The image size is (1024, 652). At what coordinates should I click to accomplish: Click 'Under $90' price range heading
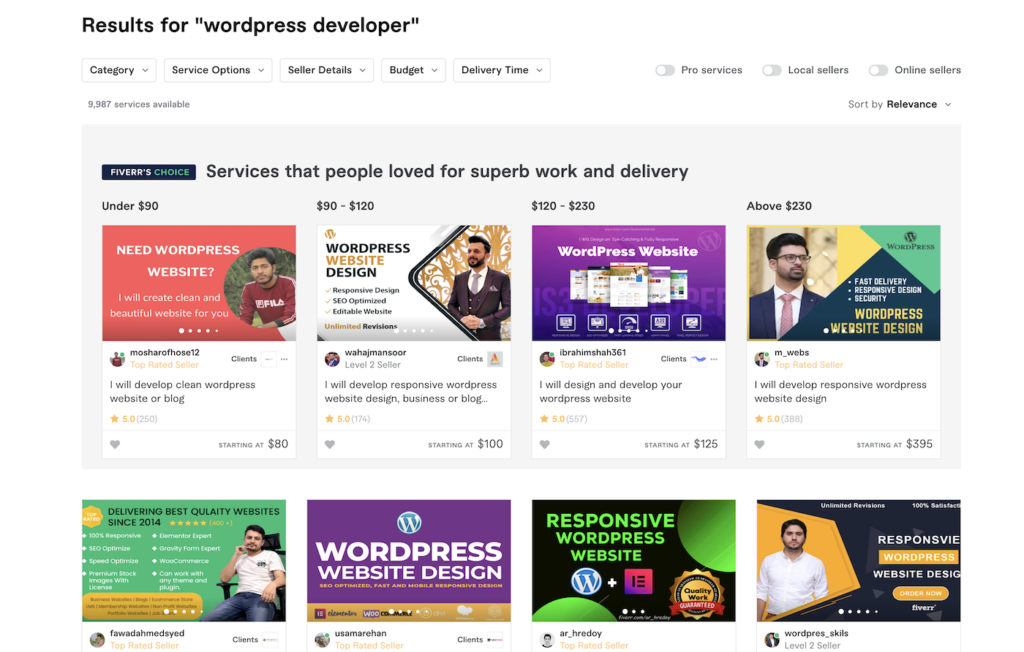[130, 206]
